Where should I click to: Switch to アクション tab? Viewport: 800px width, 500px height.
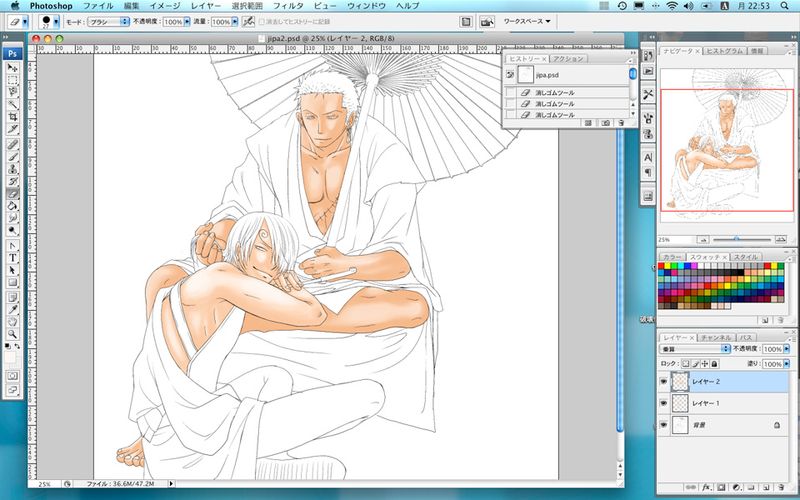pyautogui.click(x=568, y=59)
